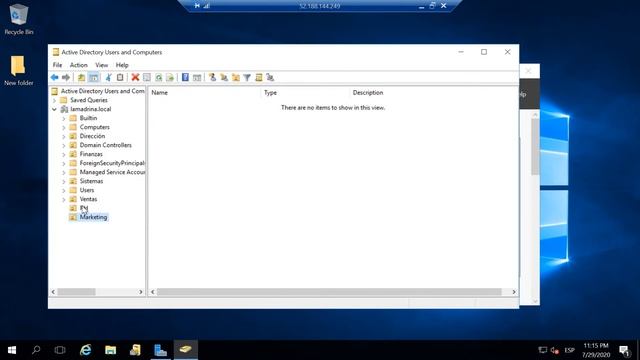Go up one level with the folder-up icon
Image resolution: width=640 pixels, height=360 pixels.
coord(82,77)
